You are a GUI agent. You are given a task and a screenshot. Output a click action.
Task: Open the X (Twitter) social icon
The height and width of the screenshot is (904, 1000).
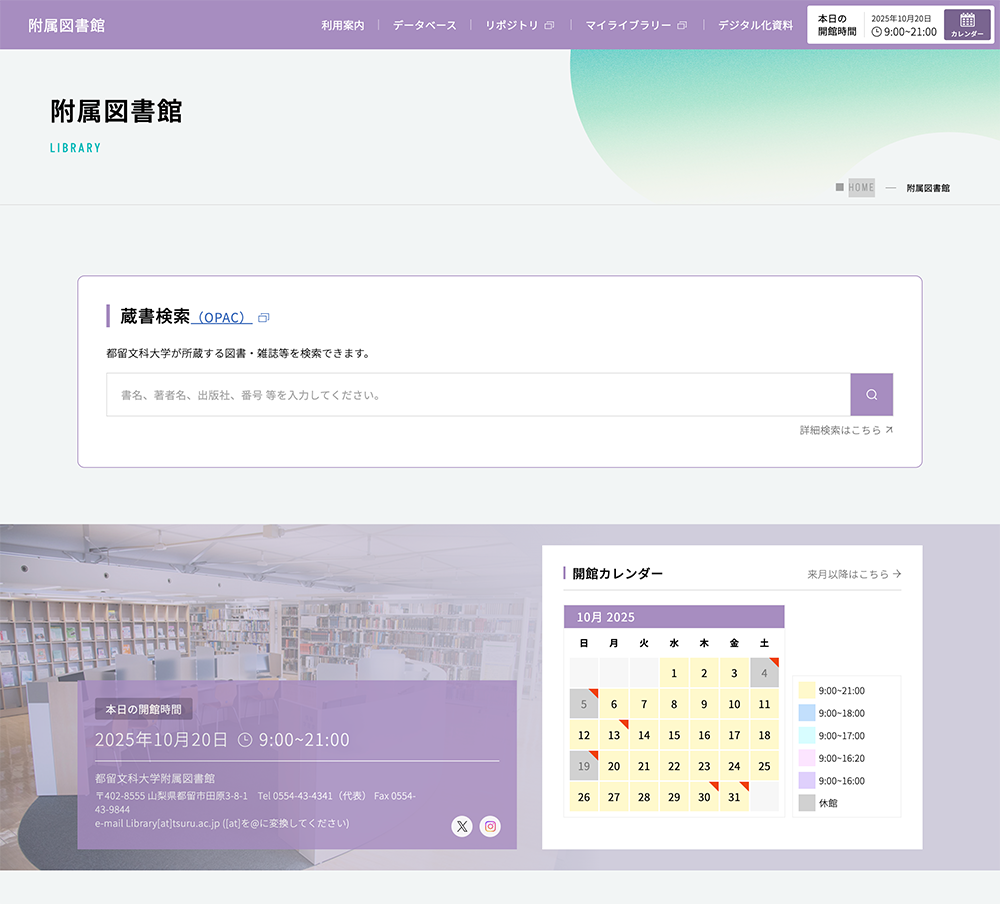461,826
